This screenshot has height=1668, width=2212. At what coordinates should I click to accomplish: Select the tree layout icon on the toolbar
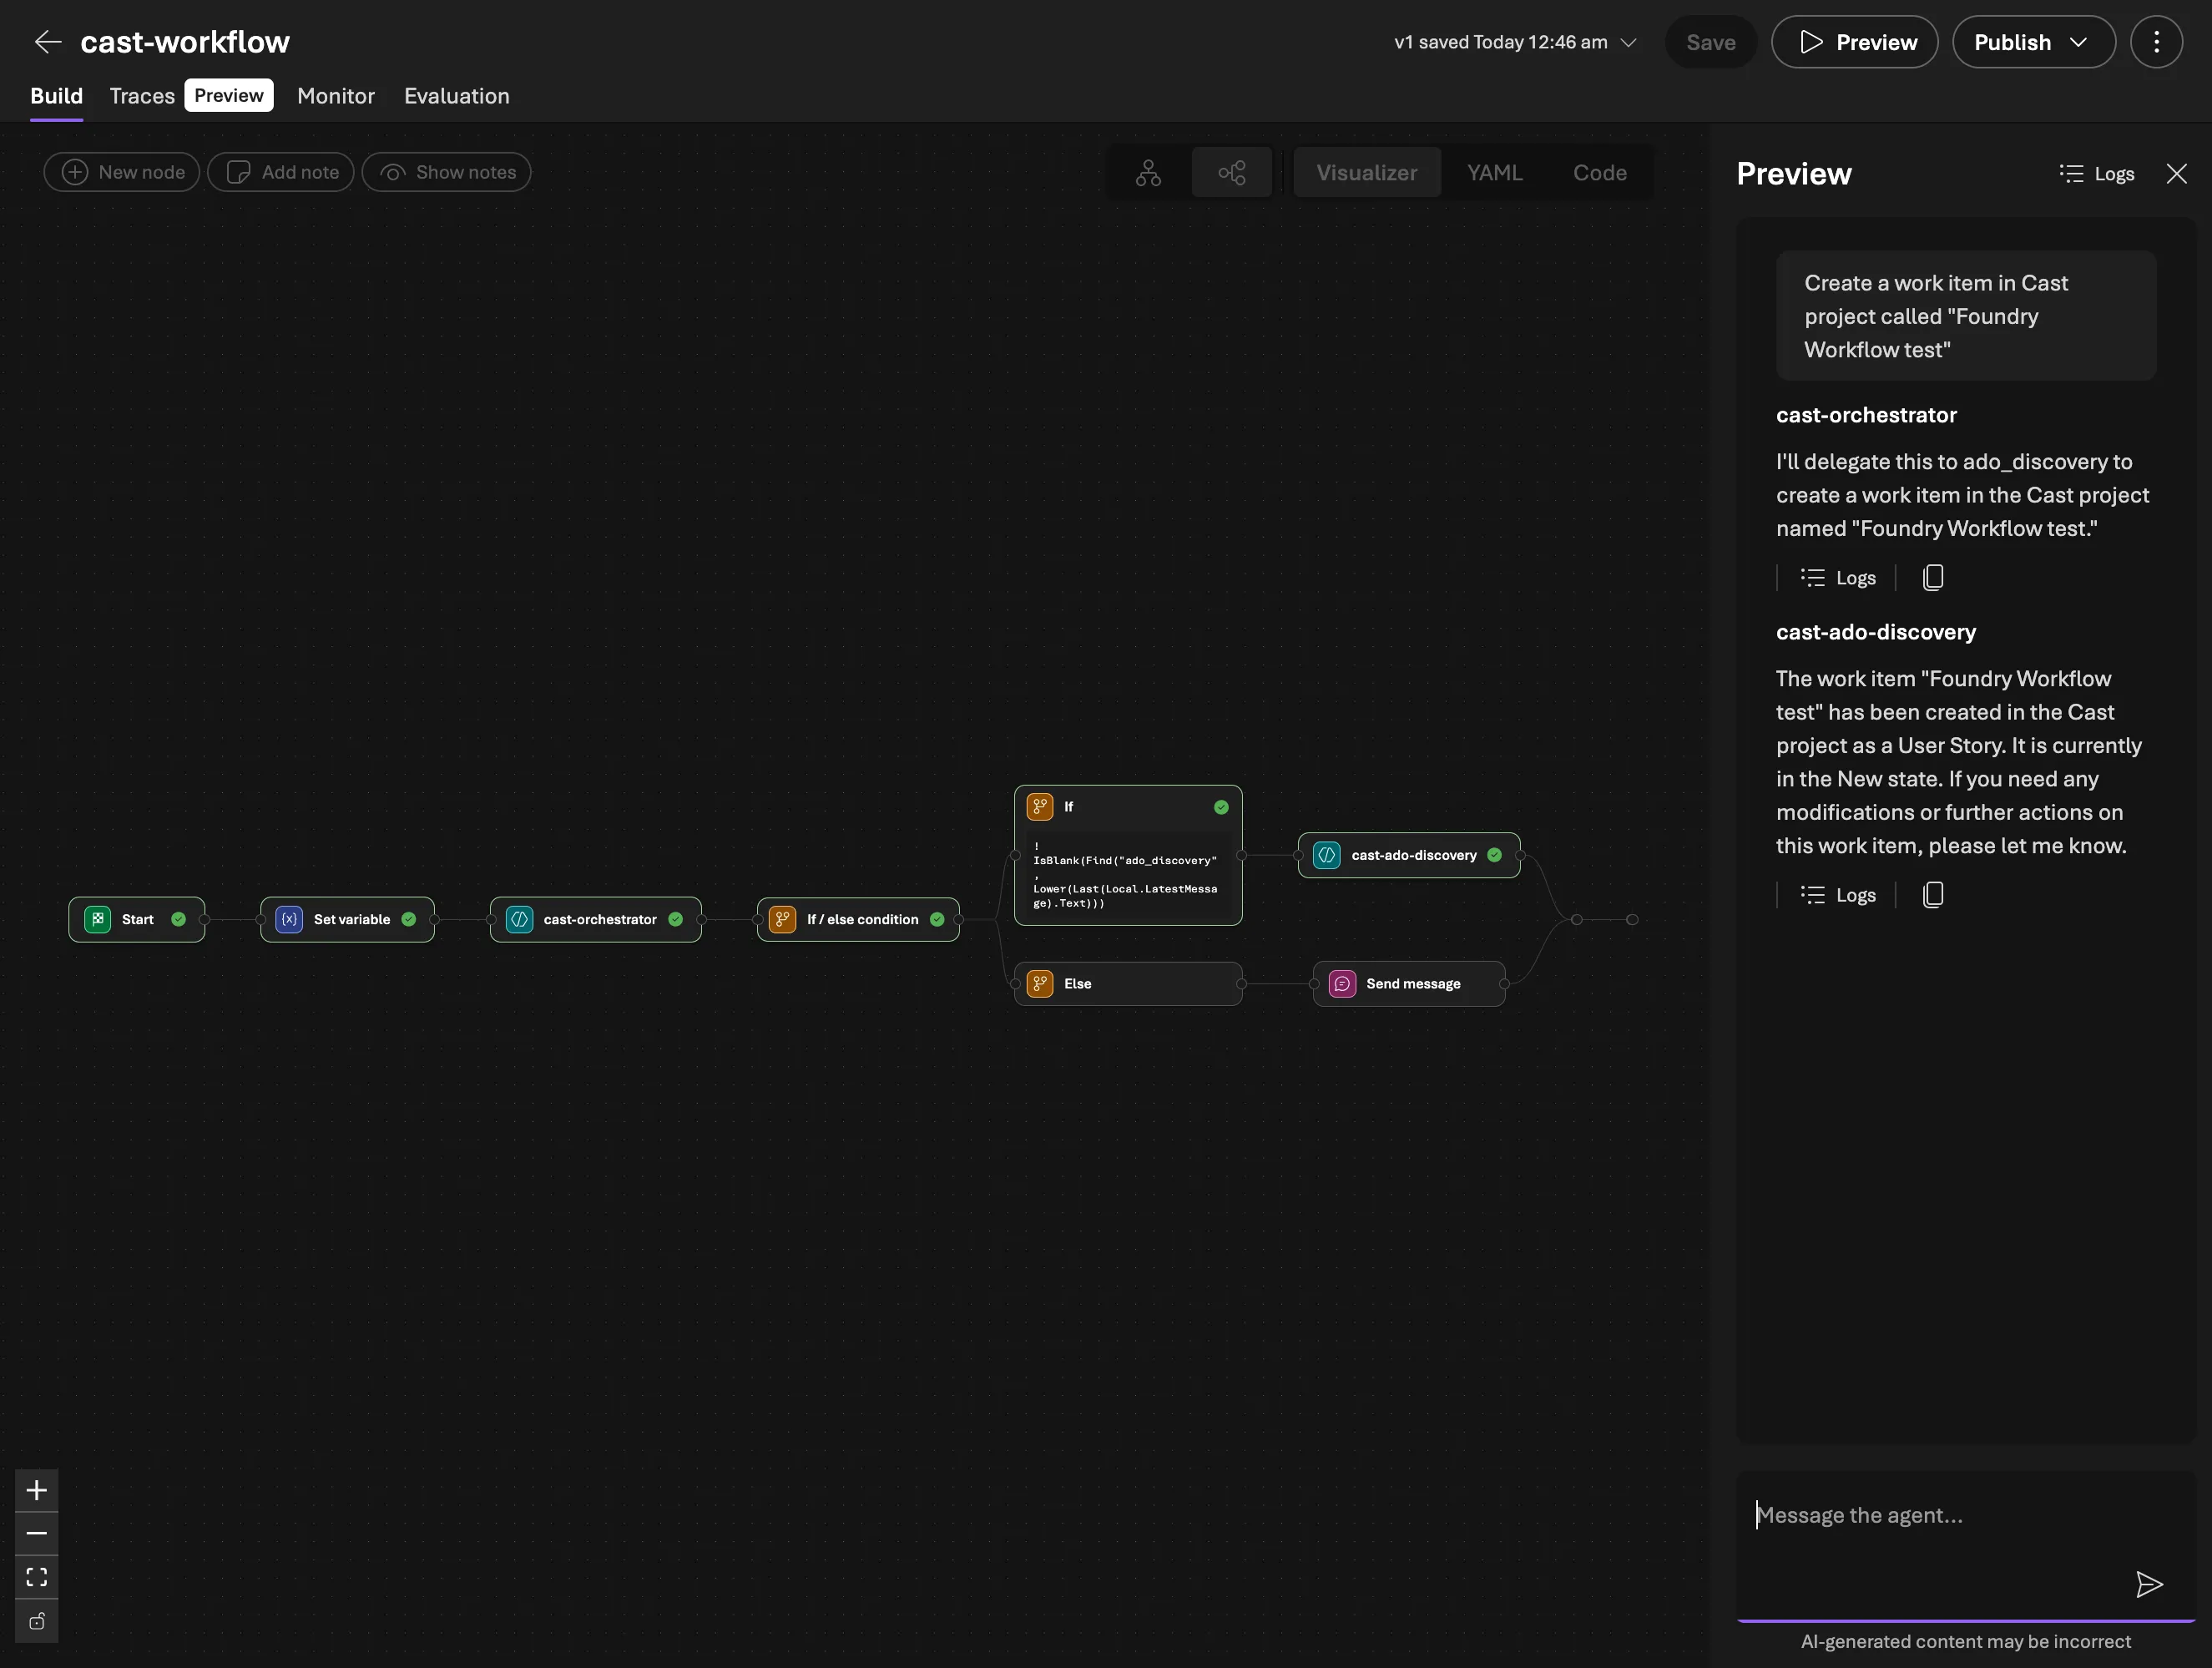[x=1147, y=172]
